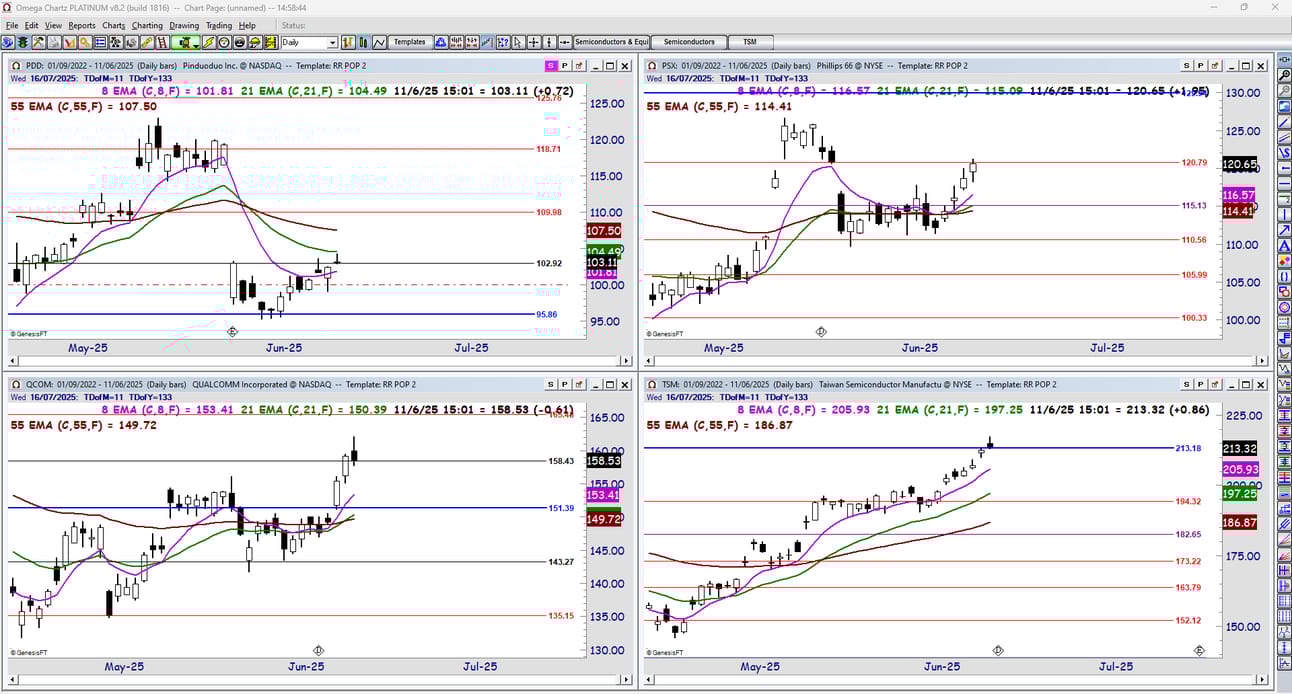Click the golden key toolbar icon
The height and width of the screenshot is (694, 1292).
(x=84, y=43)
